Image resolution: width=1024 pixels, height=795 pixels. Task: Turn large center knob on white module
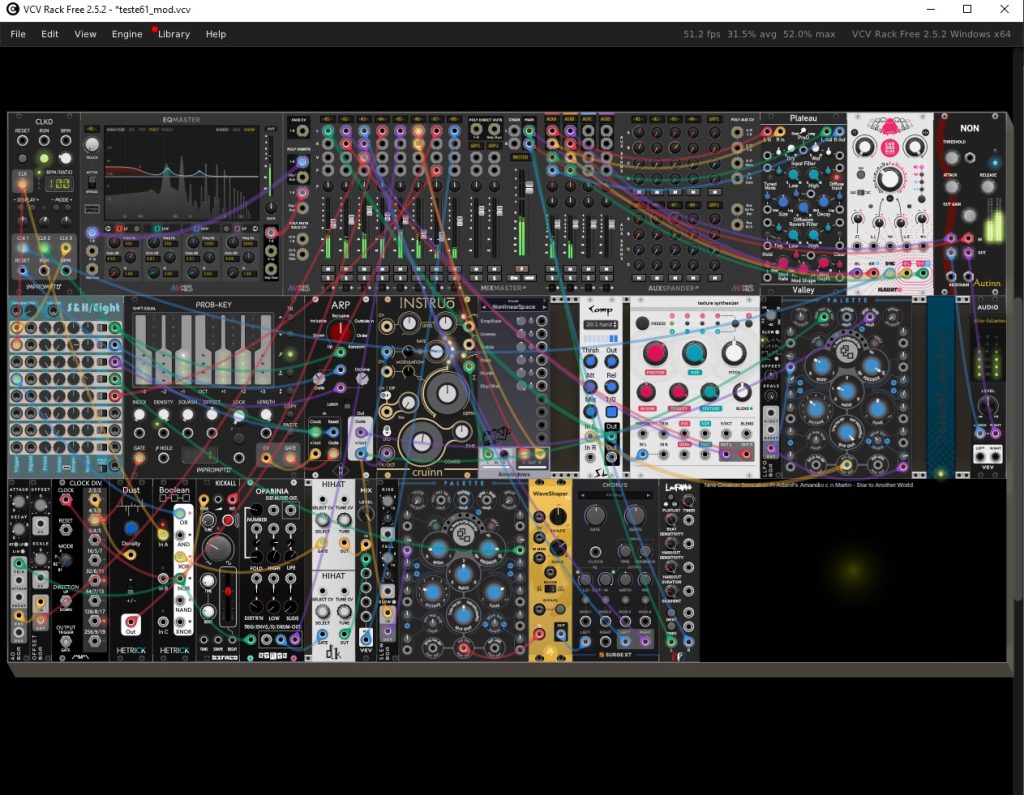pos(889,178)
